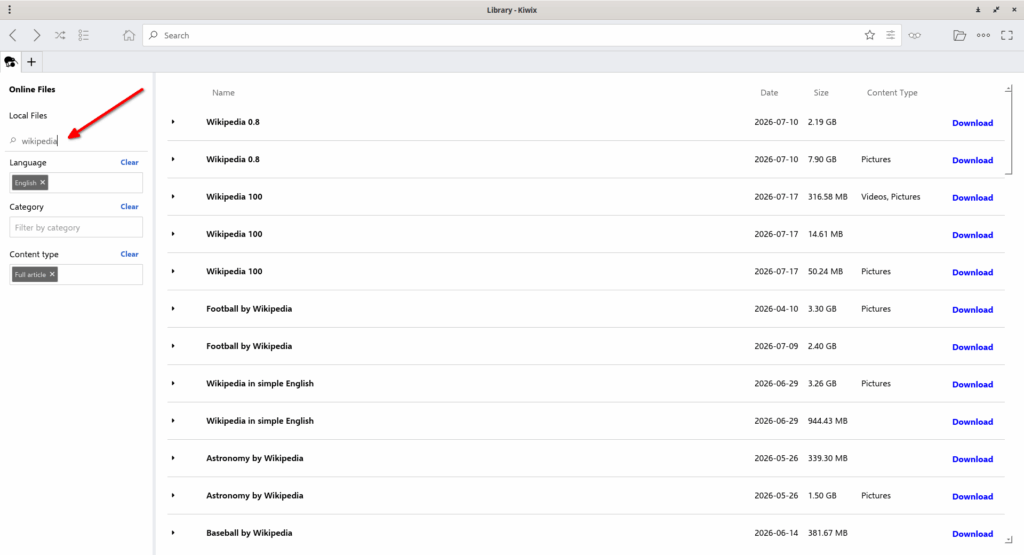Switch to Online Files
The height and width of the screenshot is (555, 1024).
click(x=32, y=89)
